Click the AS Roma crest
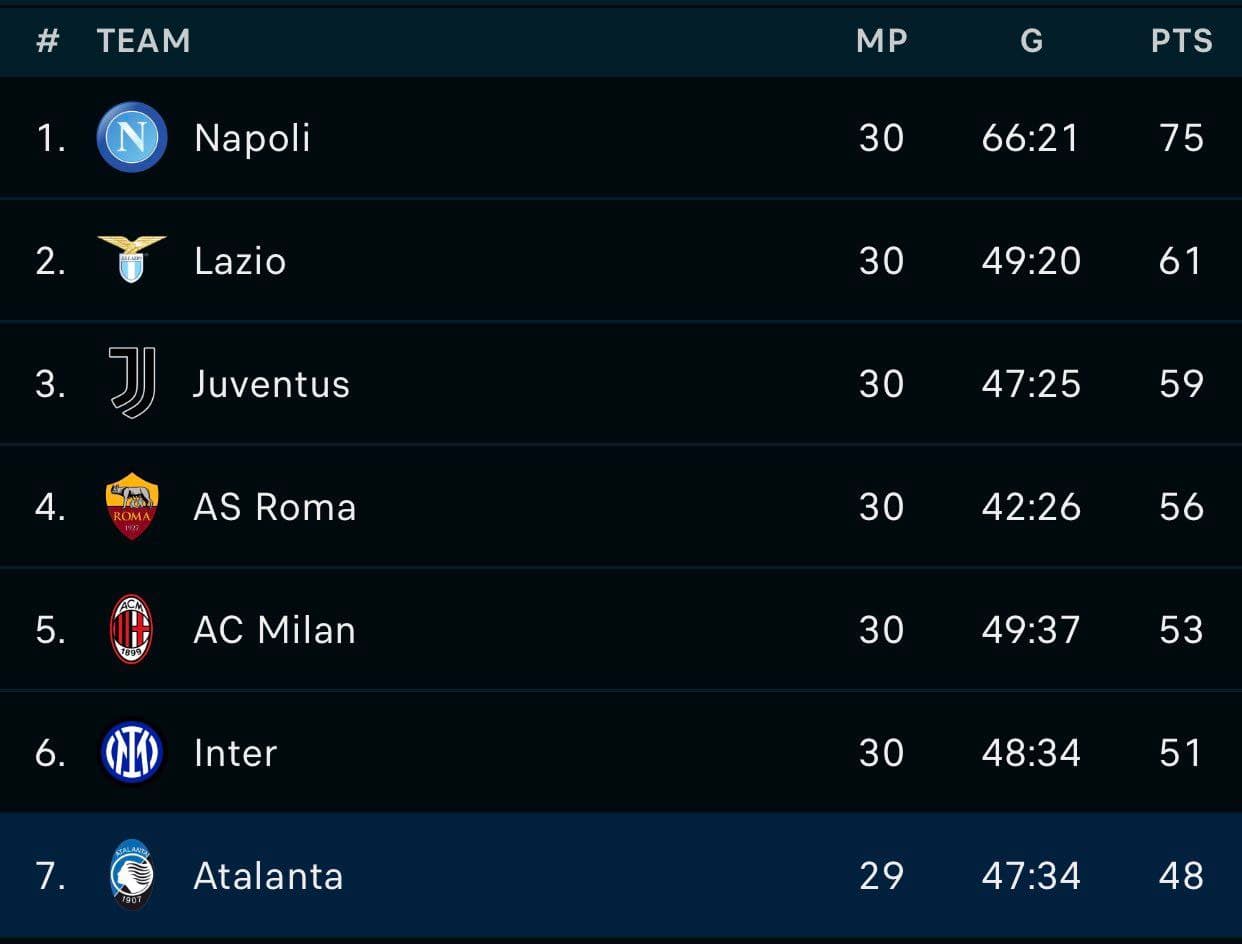The image size is (1242, 944). 132,506
